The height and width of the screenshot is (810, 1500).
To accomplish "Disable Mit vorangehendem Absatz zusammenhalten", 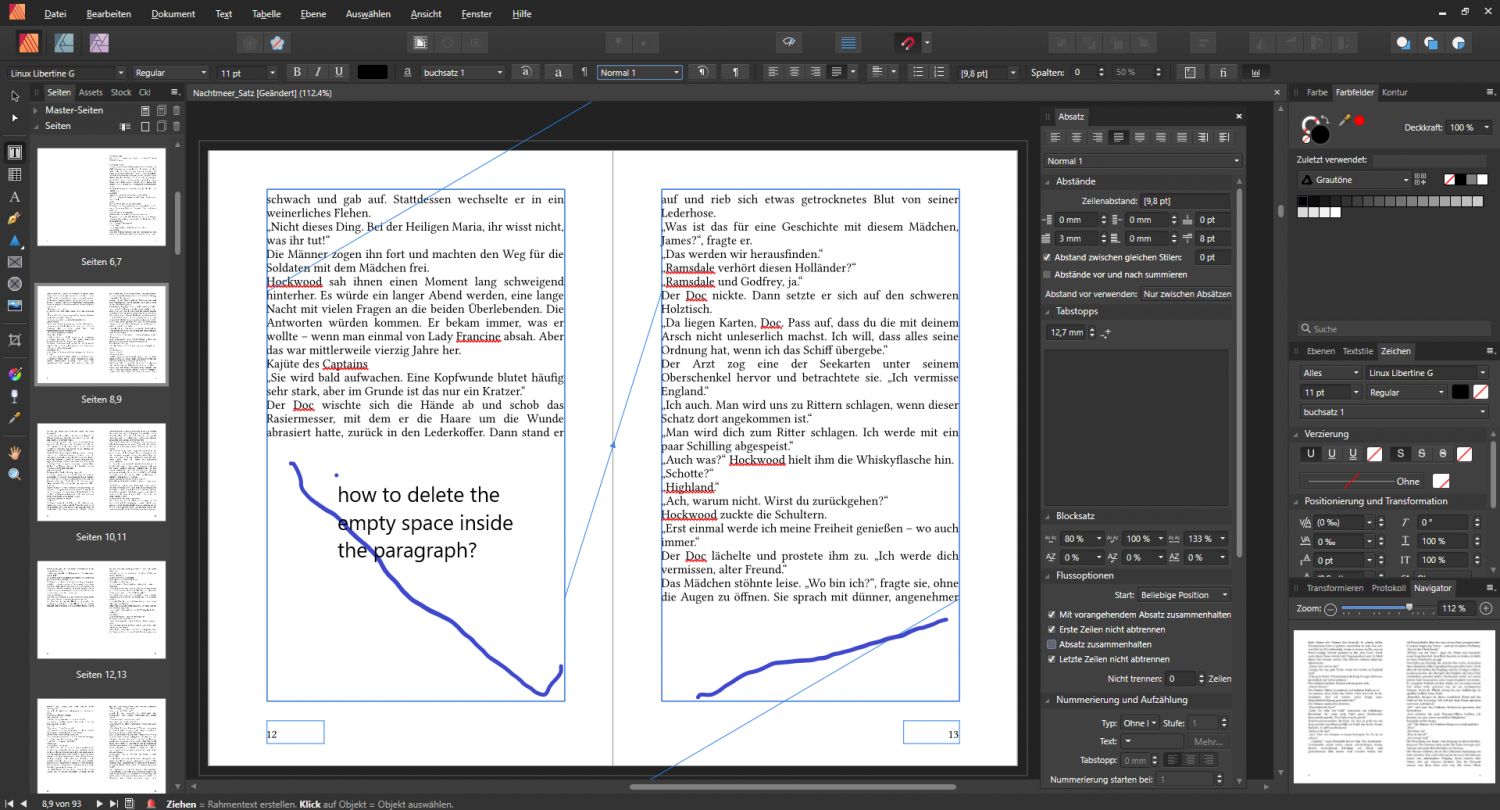I will pos(1050,614).
